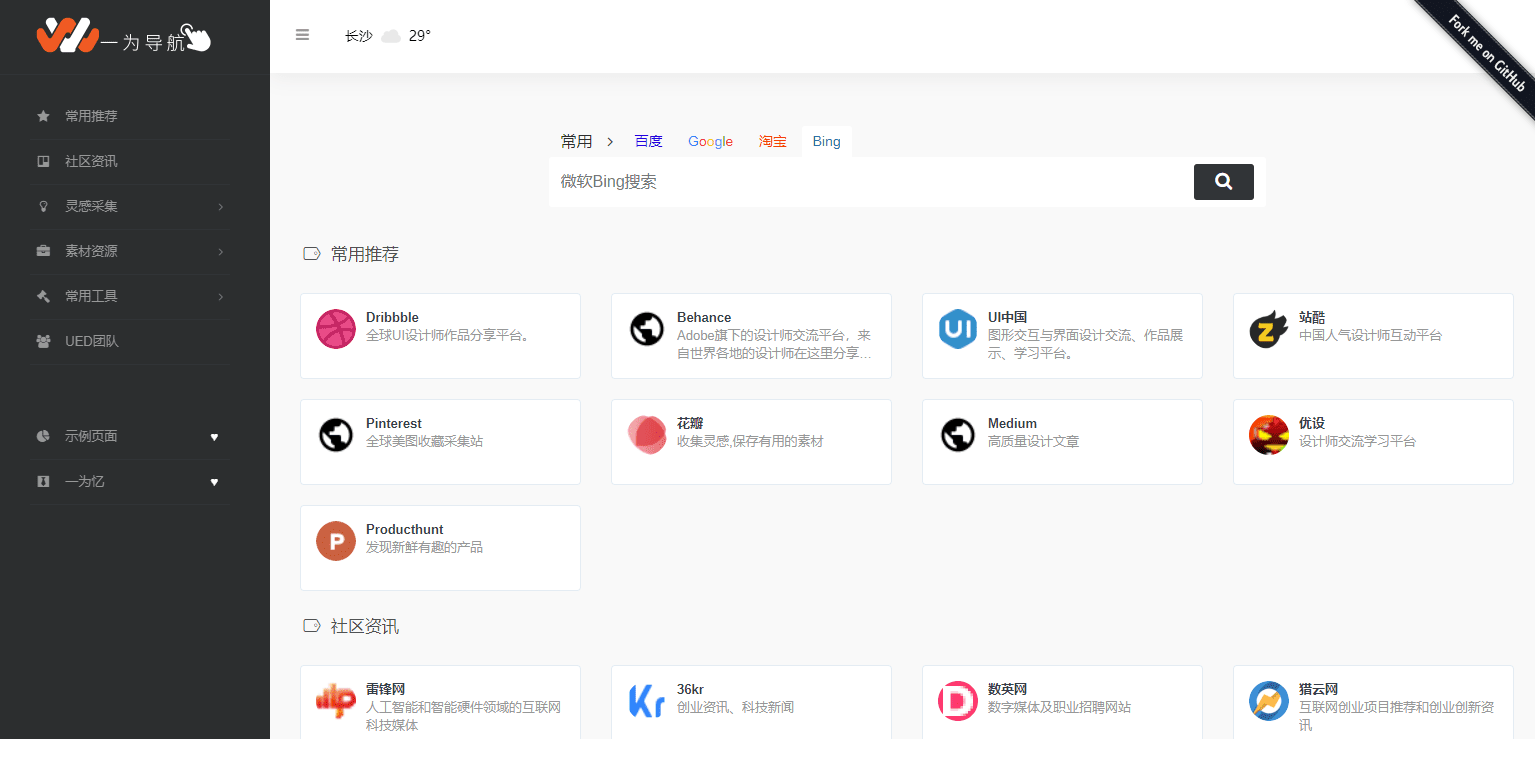The width and height of the screenshot is (1535, 762).
Task: Click the 设计师交流学习平台 description
Action: click(1357, 441)
